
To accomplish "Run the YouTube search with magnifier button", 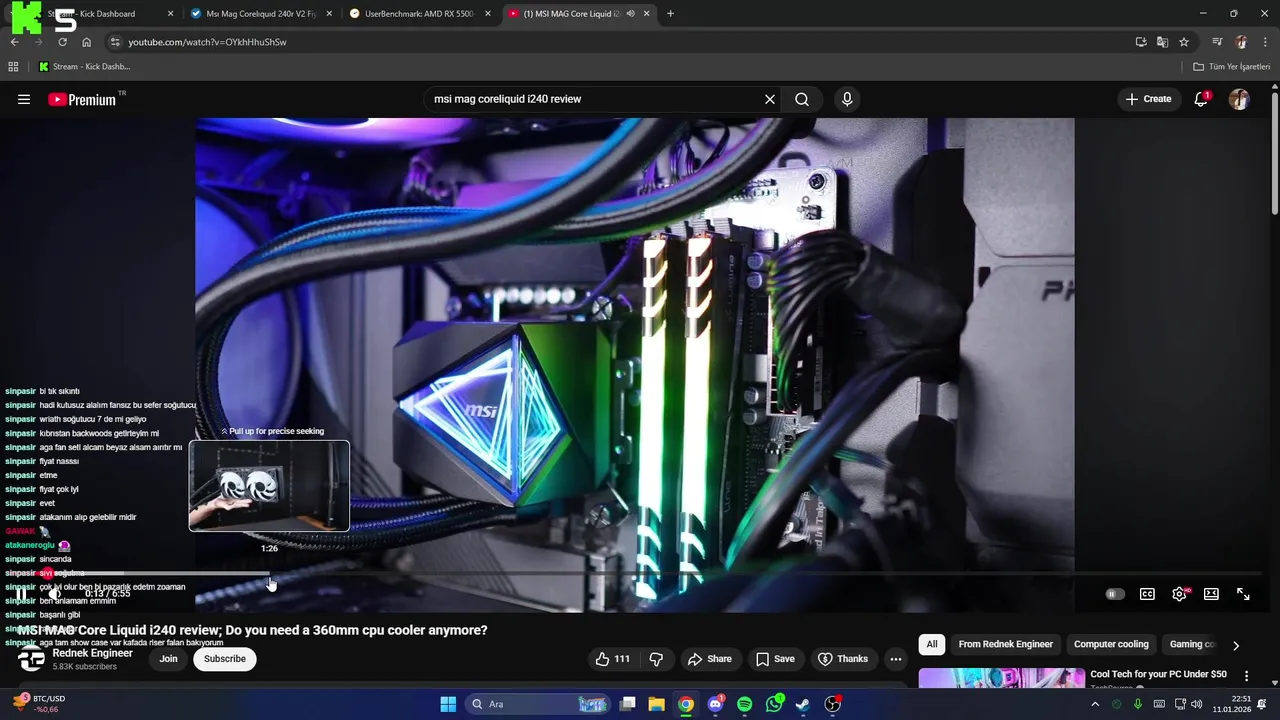I will tap(802, 99).
